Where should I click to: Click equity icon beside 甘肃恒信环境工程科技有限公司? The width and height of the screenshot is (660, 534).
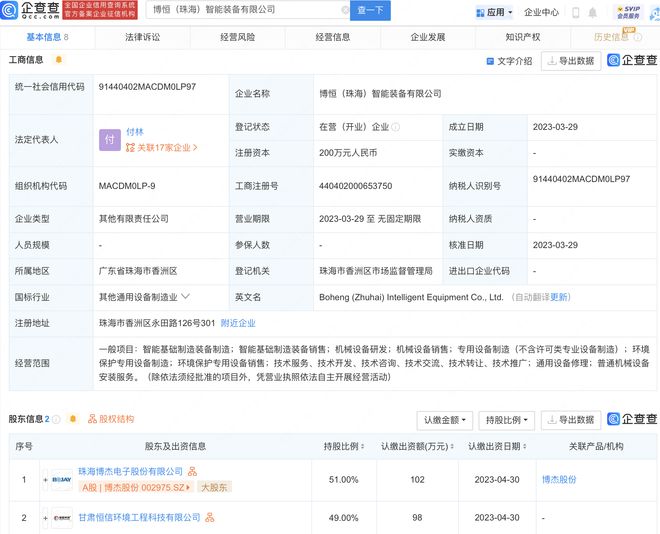point(209,518)
